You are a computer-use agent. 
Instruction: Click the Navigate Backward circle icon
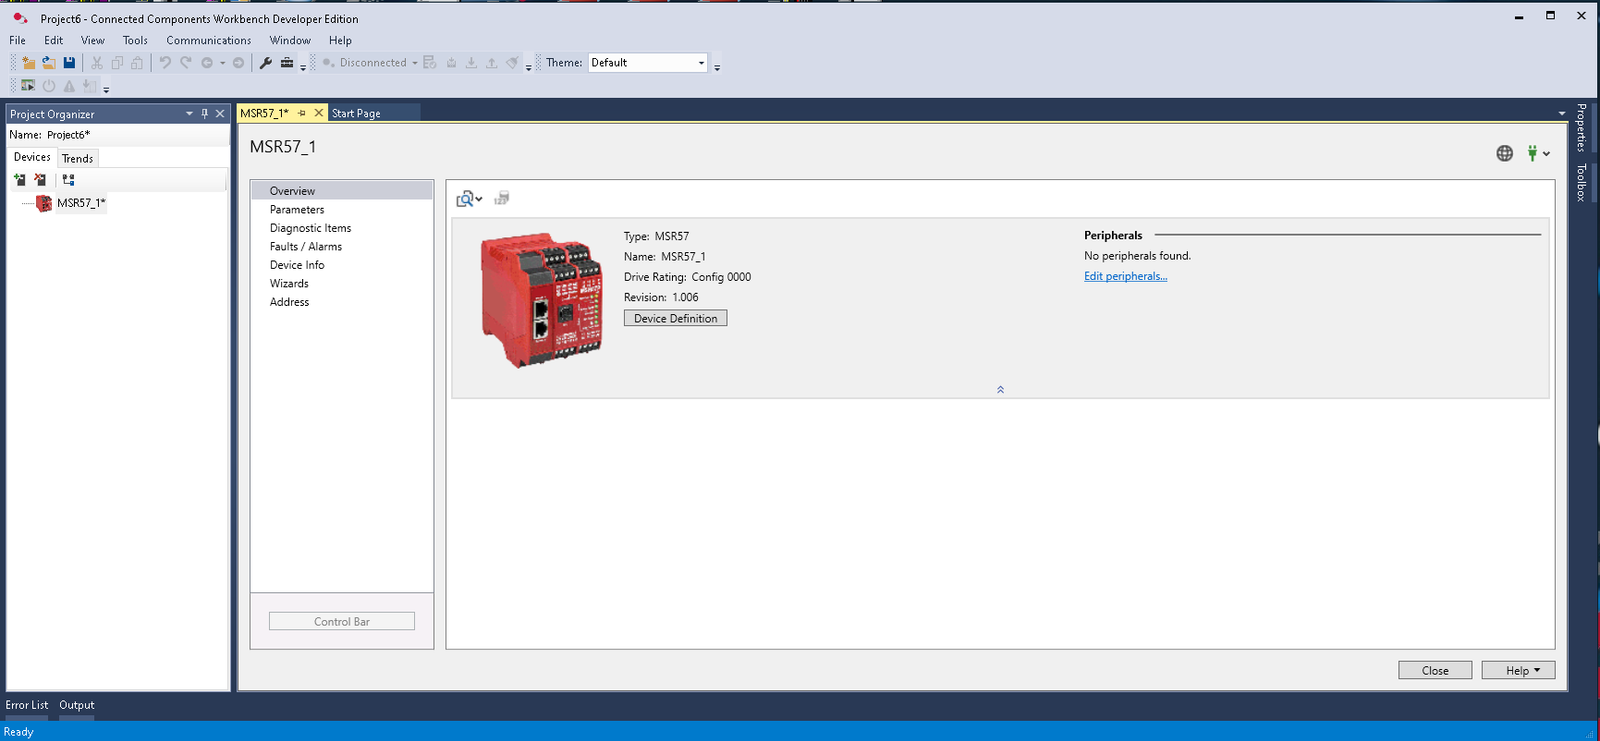pos(207,62)
